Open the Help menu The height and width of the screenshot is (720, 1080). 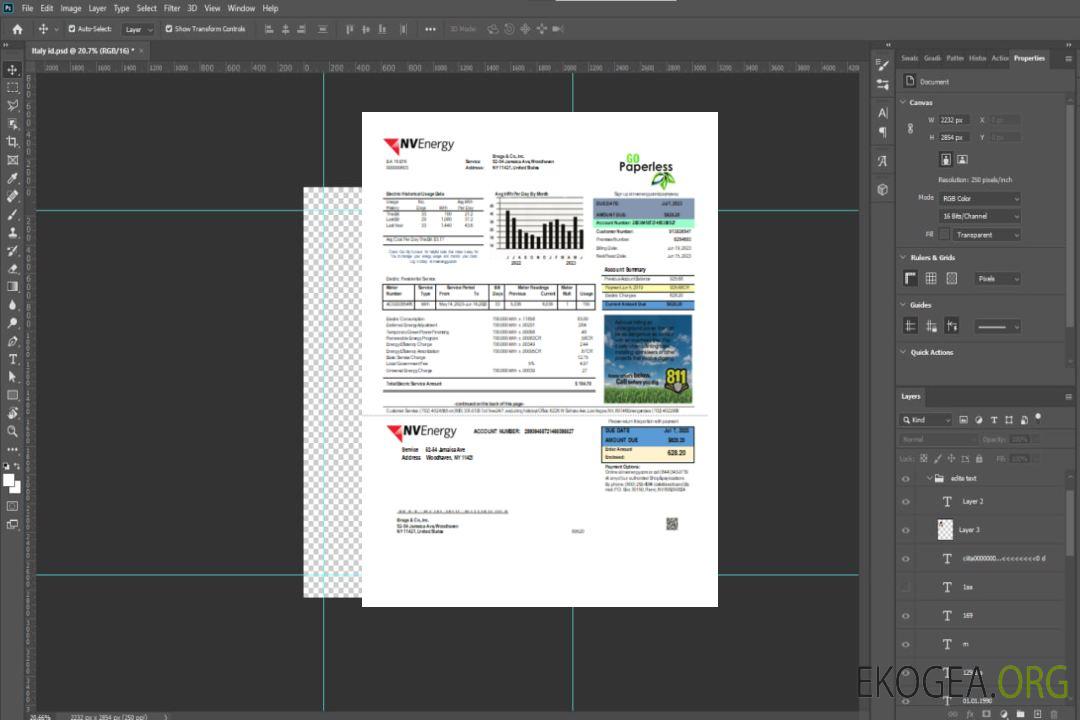[x=270, y=8]
